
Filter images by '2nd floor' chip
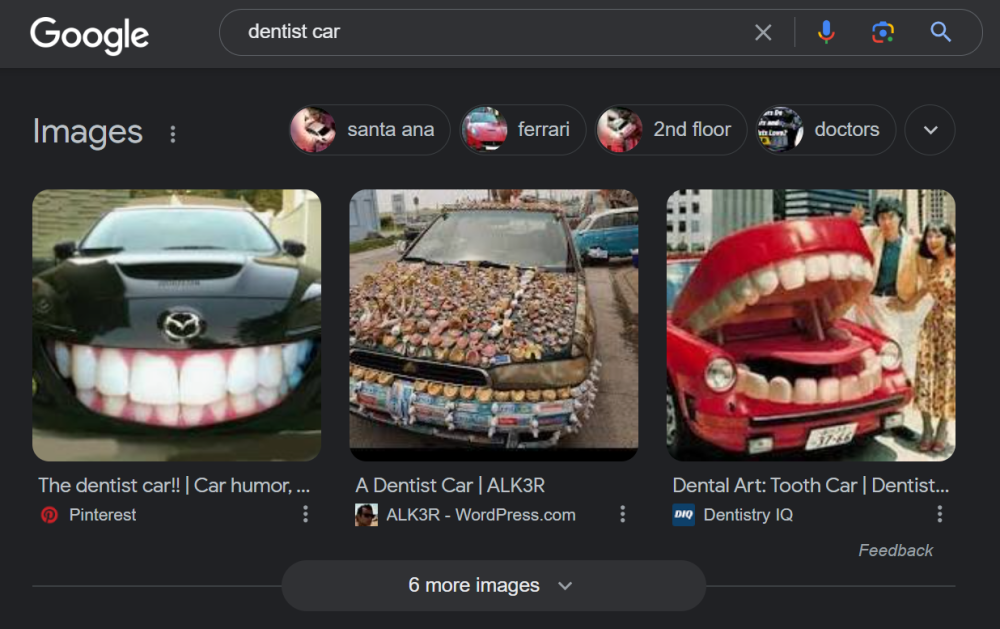point(671,130)
